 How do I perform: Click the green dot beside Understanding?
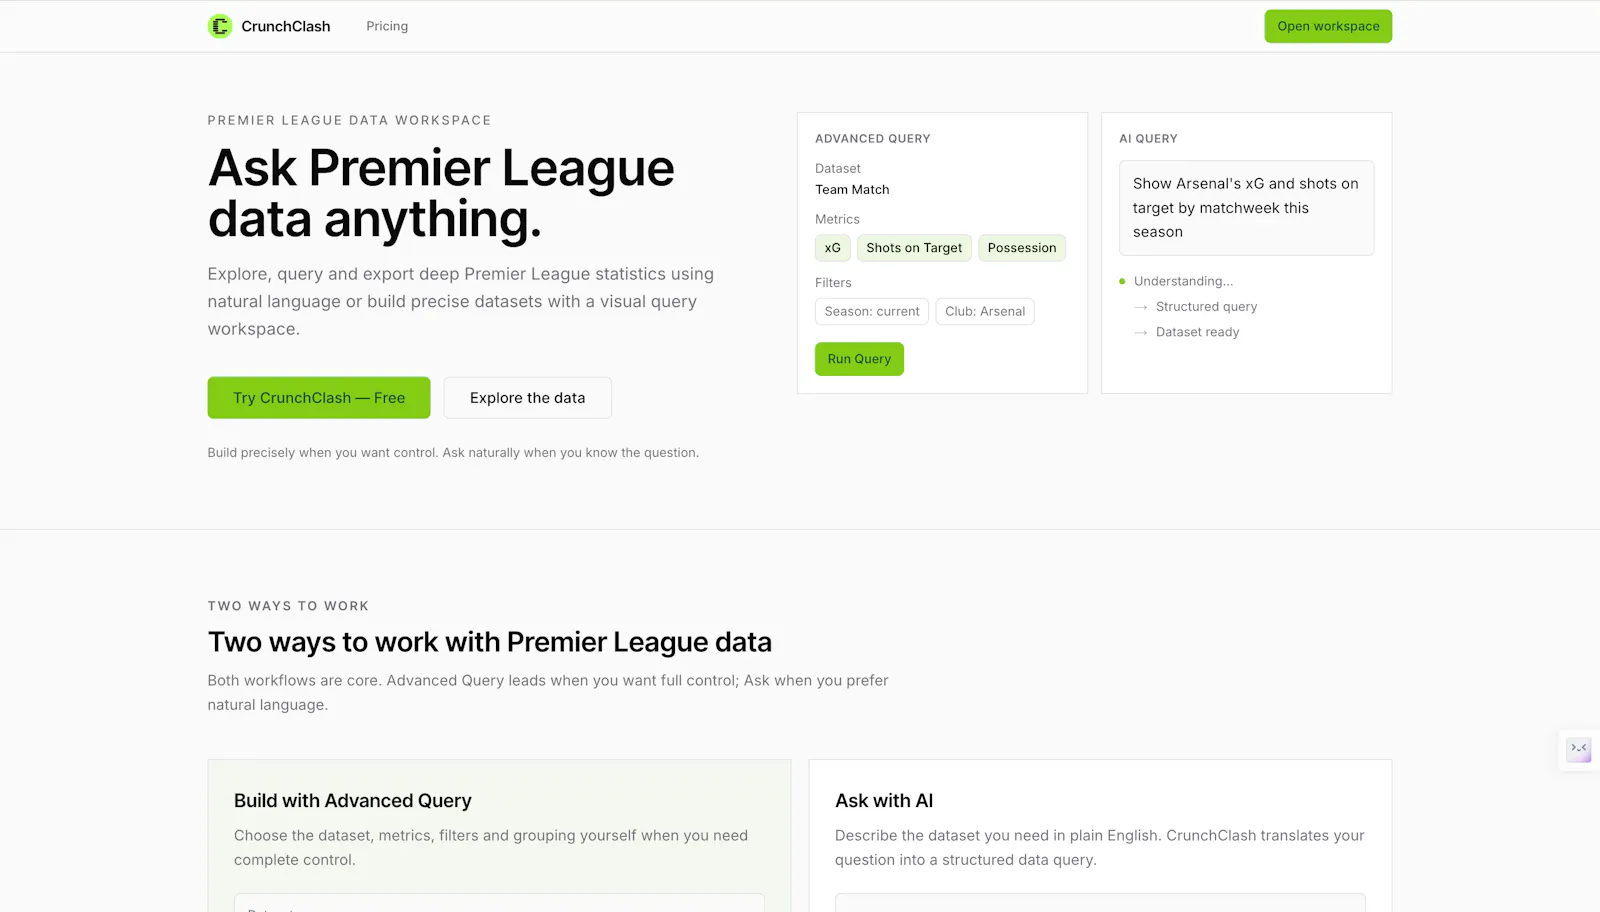[1122, 281]
